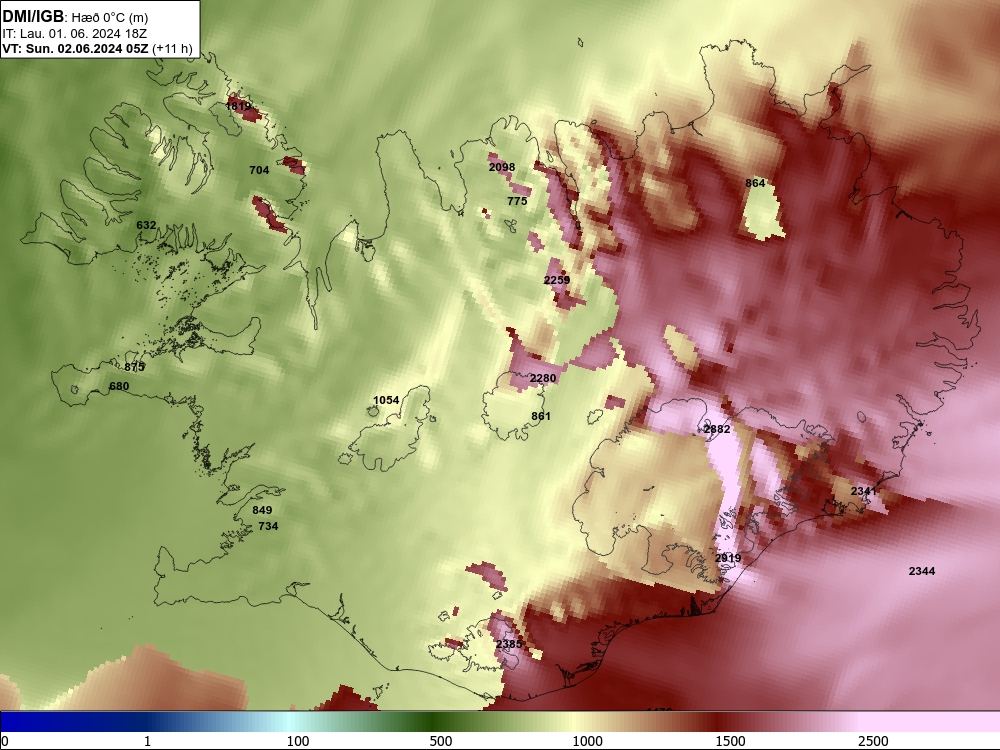Select the 704 height value on map
This screenshot has height=750, width=1000.
click(x=259, y=170)
